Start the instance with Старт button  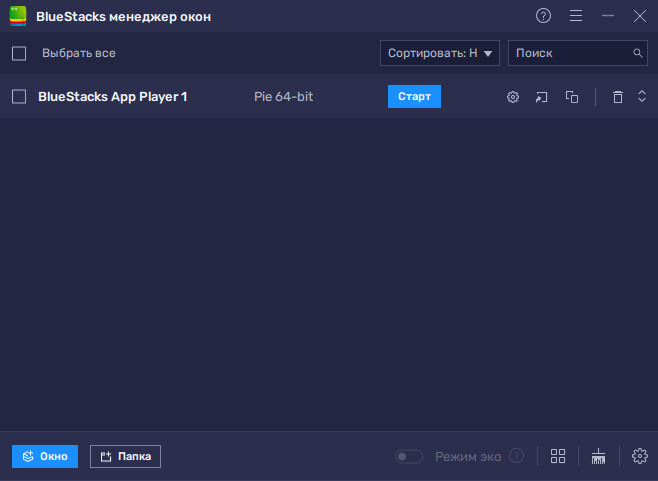(414, 97)
